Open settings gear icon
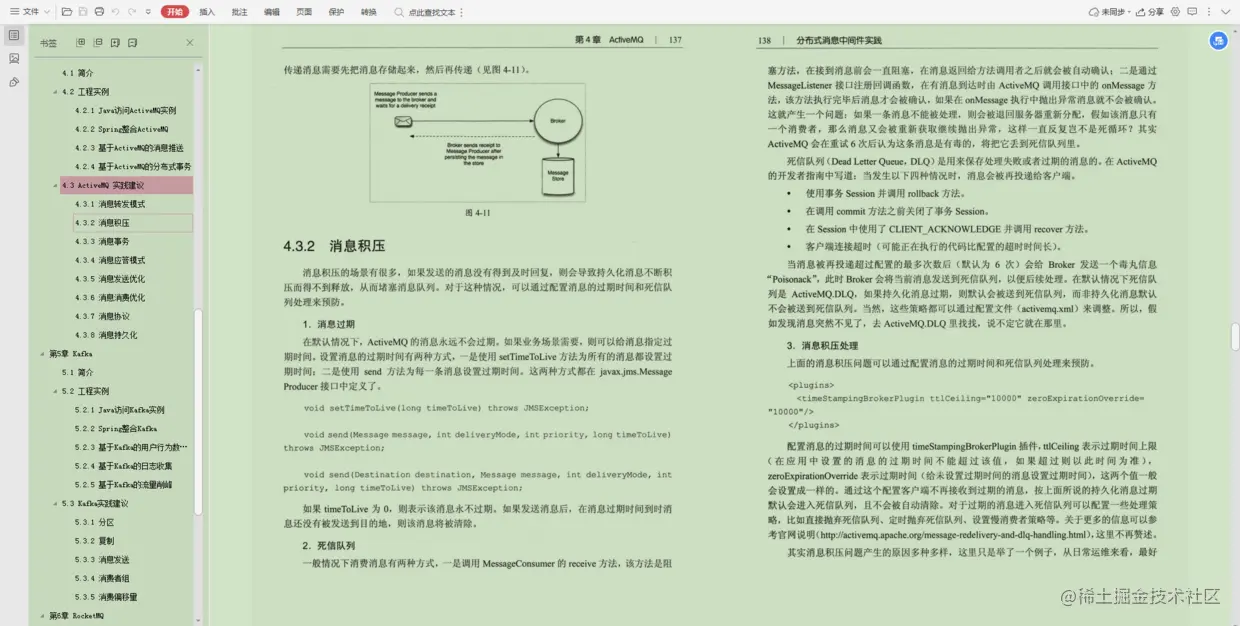The height and width of the screenshot is (626, 1240). pyautogui.click(x=1176, y=12)
